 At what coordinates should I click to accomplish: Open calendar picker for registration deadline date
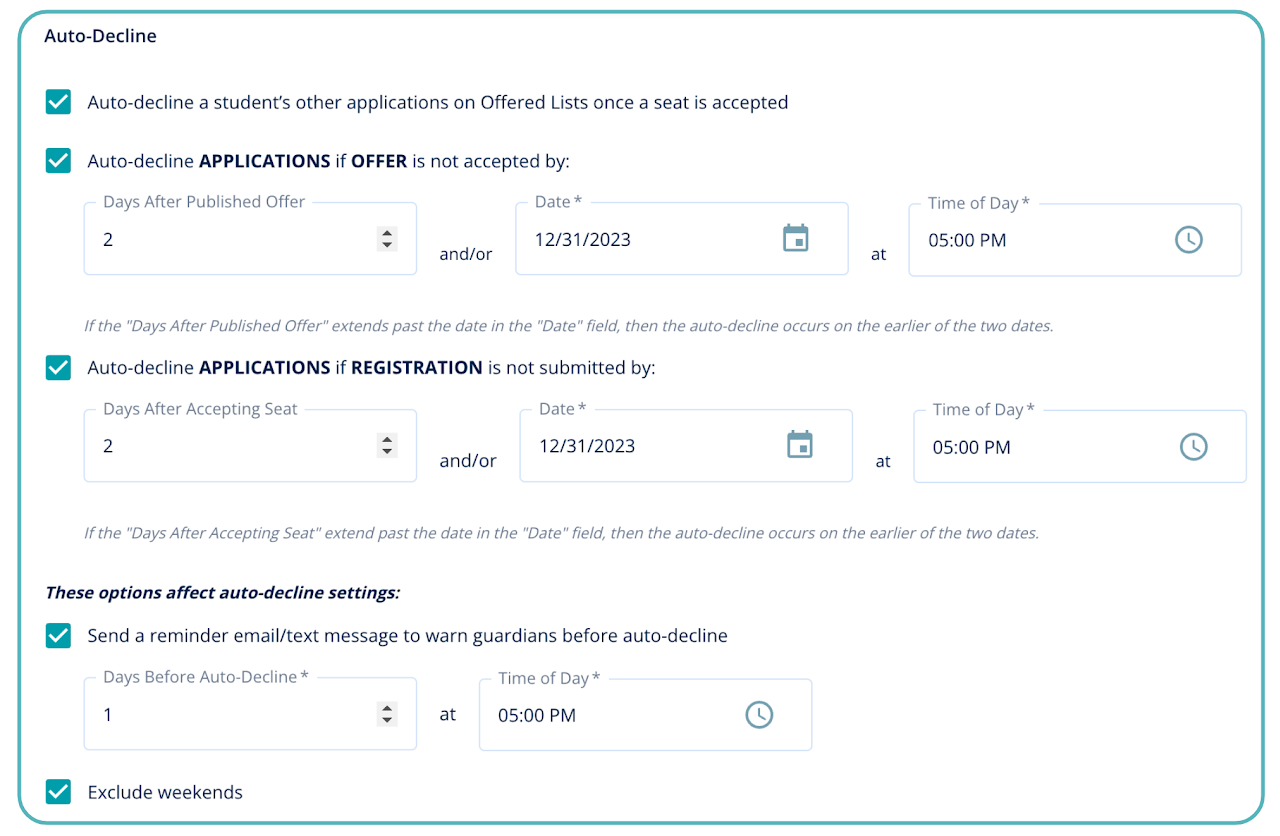(x=800, y=446)
